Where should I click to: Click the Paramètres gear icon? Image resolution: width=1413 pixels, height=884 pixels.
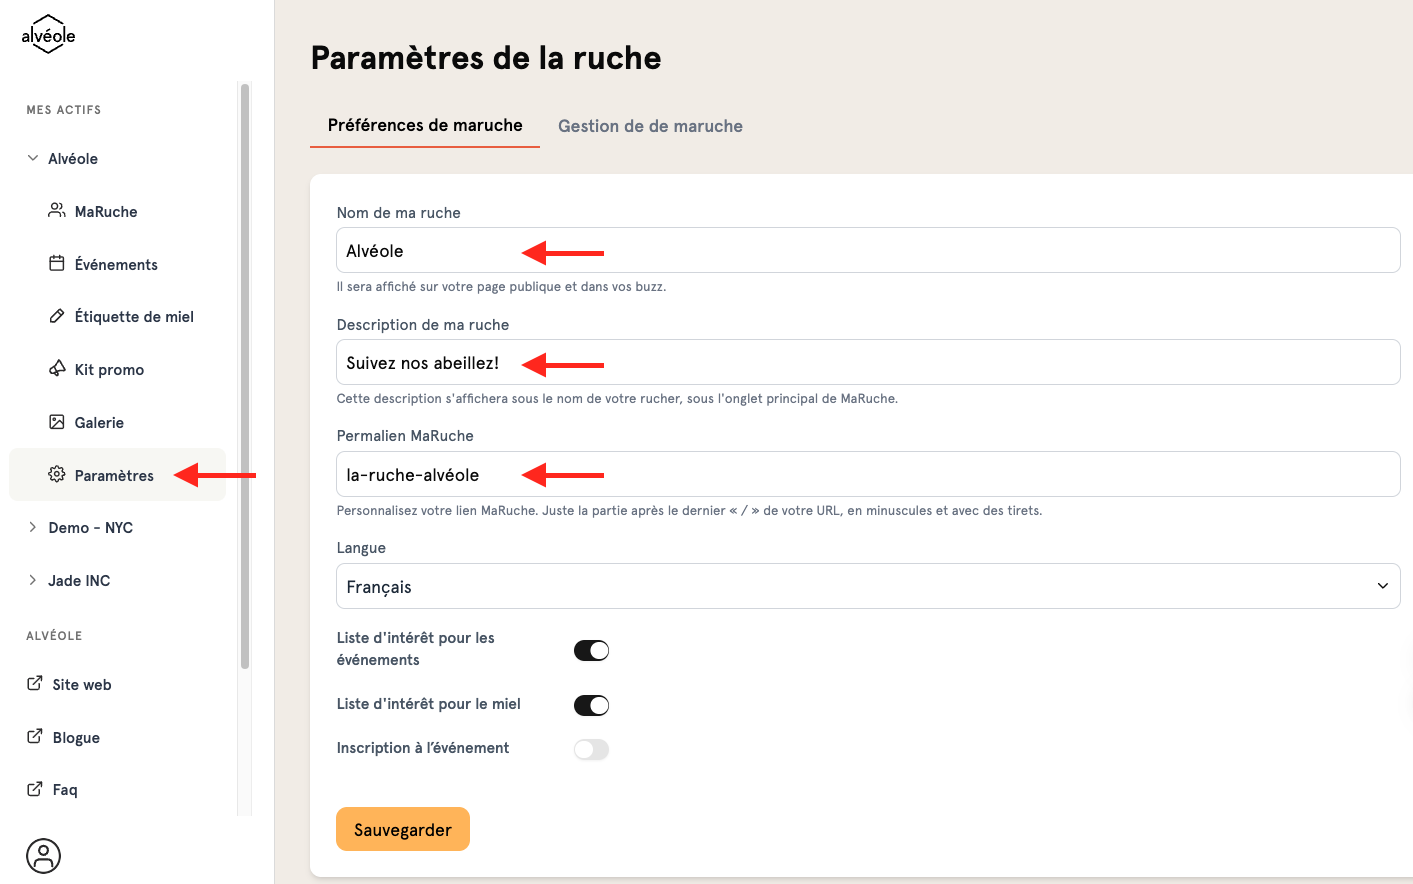(x=57, y=475)
